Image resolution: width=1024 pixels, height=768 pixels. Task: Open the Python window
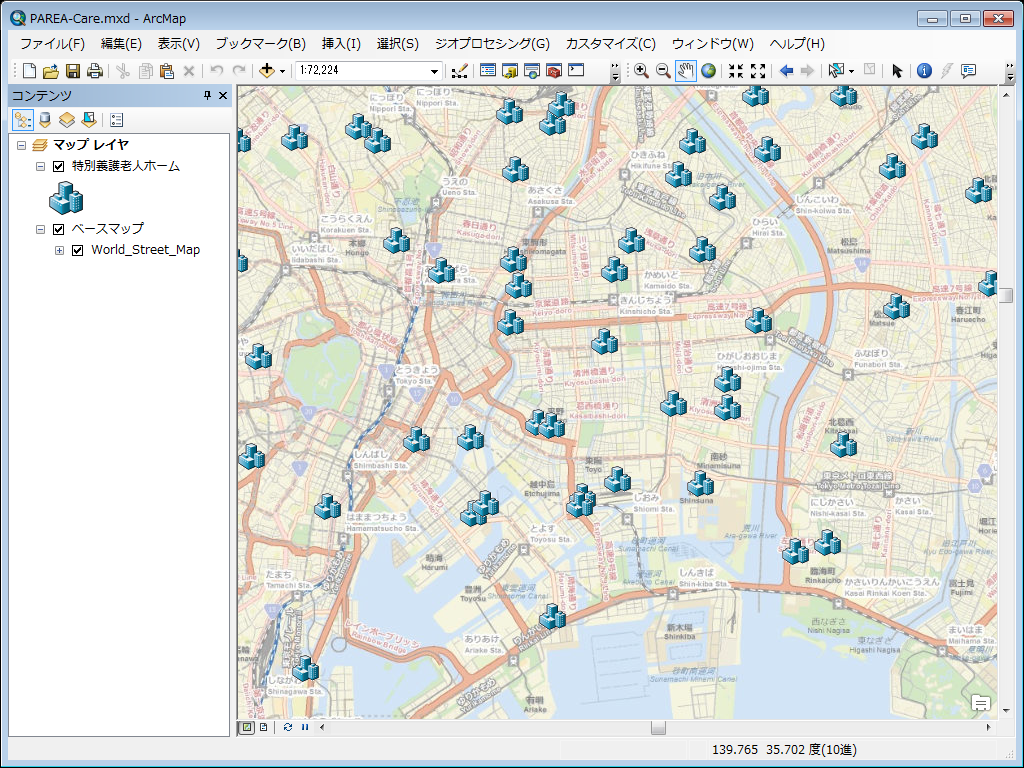[x=576, y=71]
